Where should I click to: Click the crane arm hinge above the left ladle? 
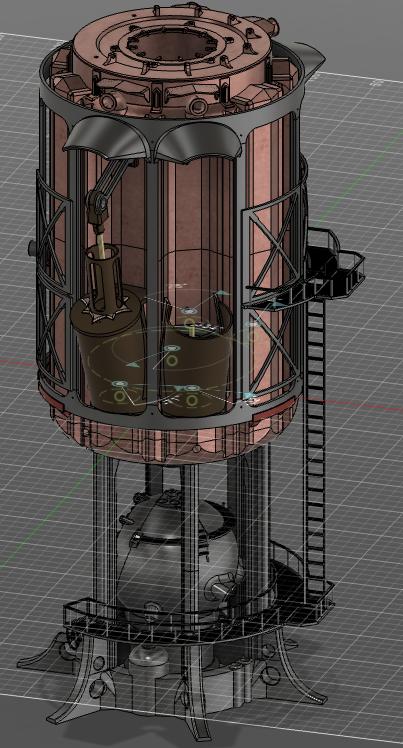click(x=98, y=205)
